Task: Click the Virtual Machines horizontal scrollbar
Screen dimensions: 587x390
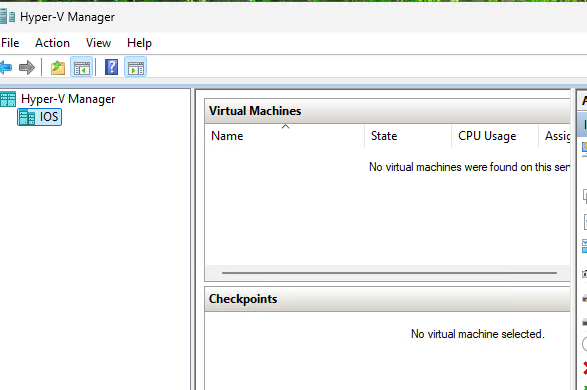Action: click(389, 273)
